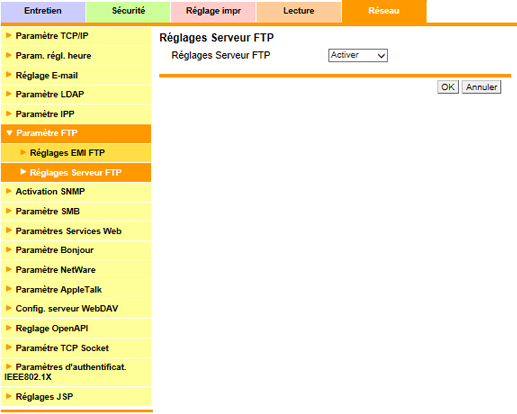Screen dimensions: 517x414
Task: Click arrow icon beside Réglage E-mail
Action: pos(9,75)
